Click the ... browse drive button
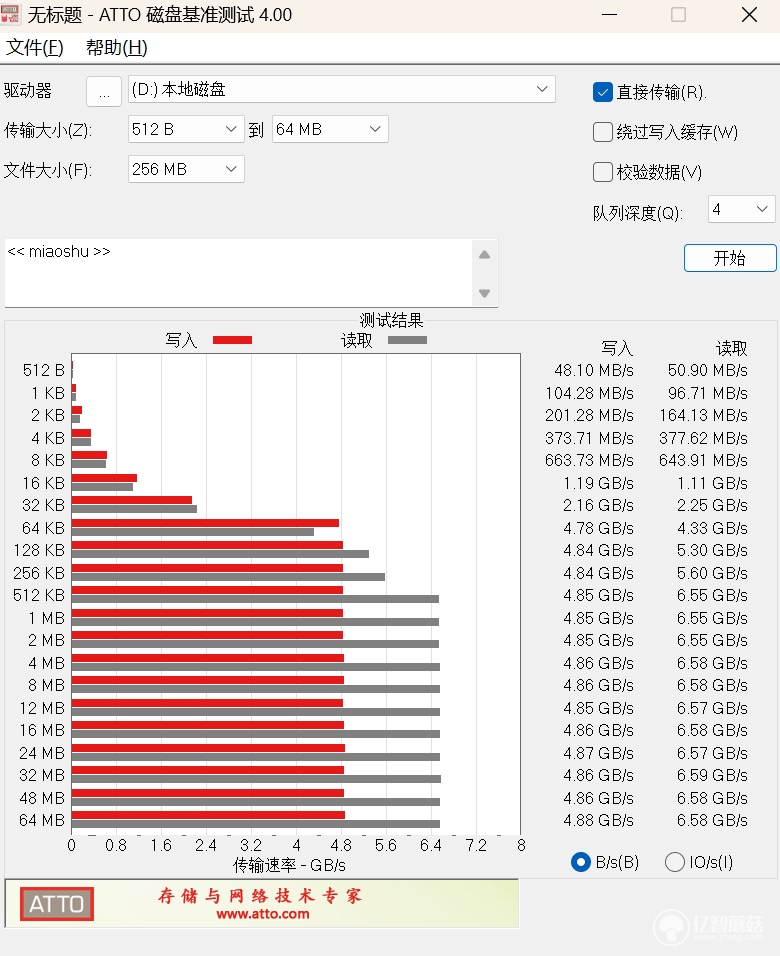 coord(104,91)
